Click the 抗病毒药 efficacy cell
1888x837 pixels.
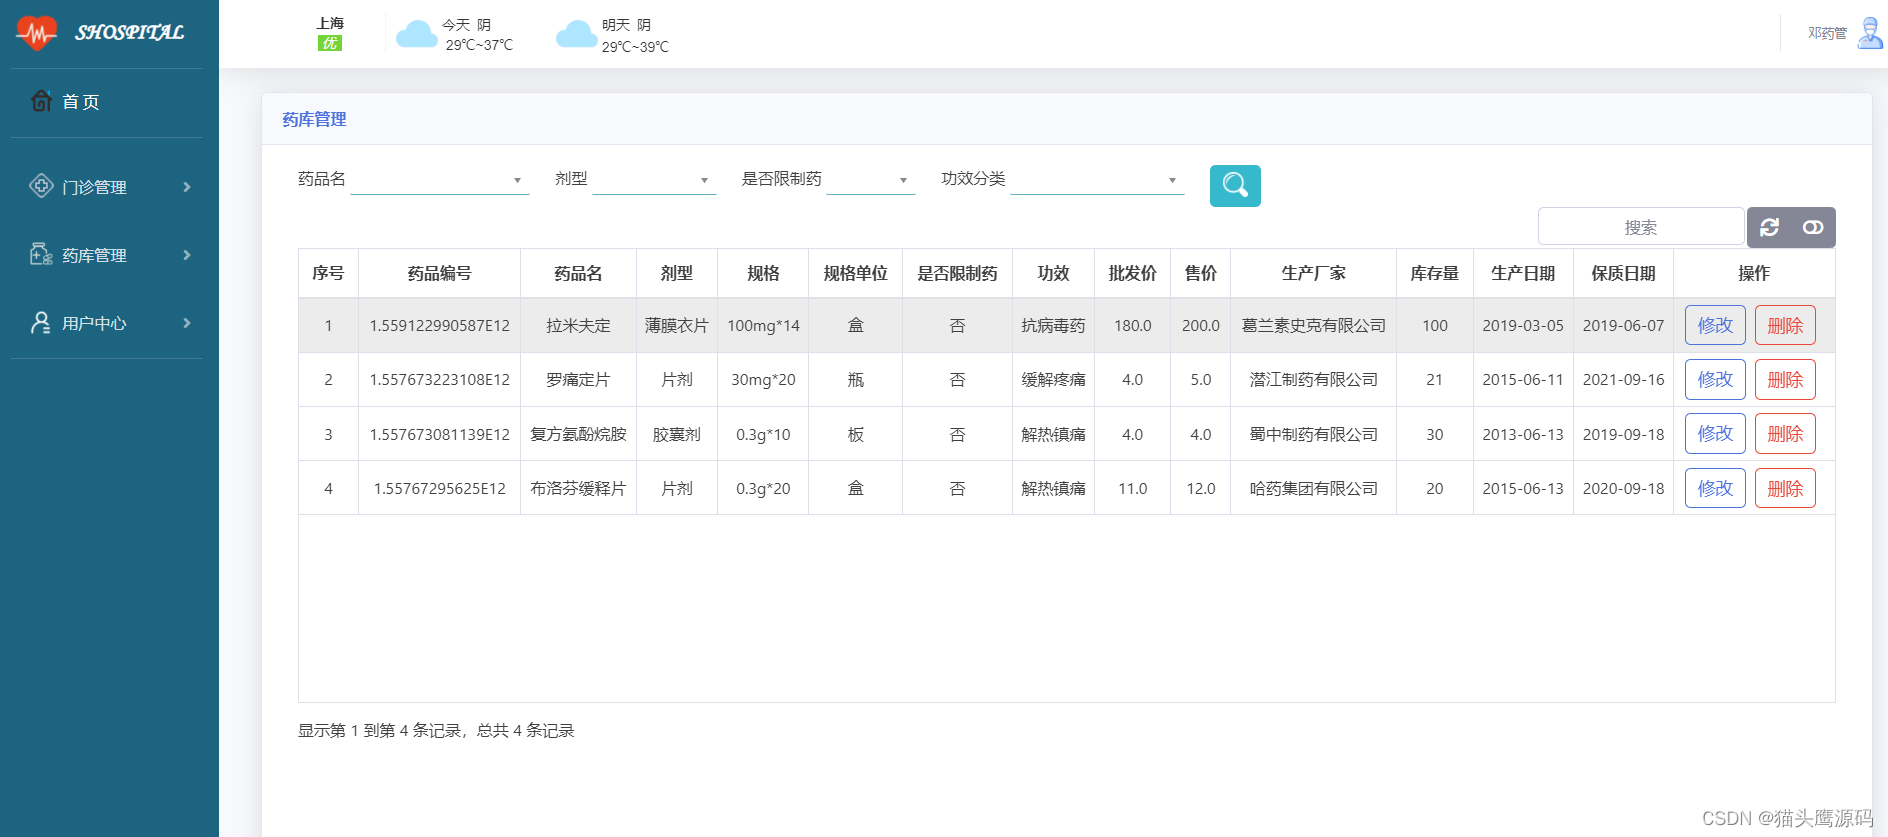pyautogui.click(x=1053, y=326)
